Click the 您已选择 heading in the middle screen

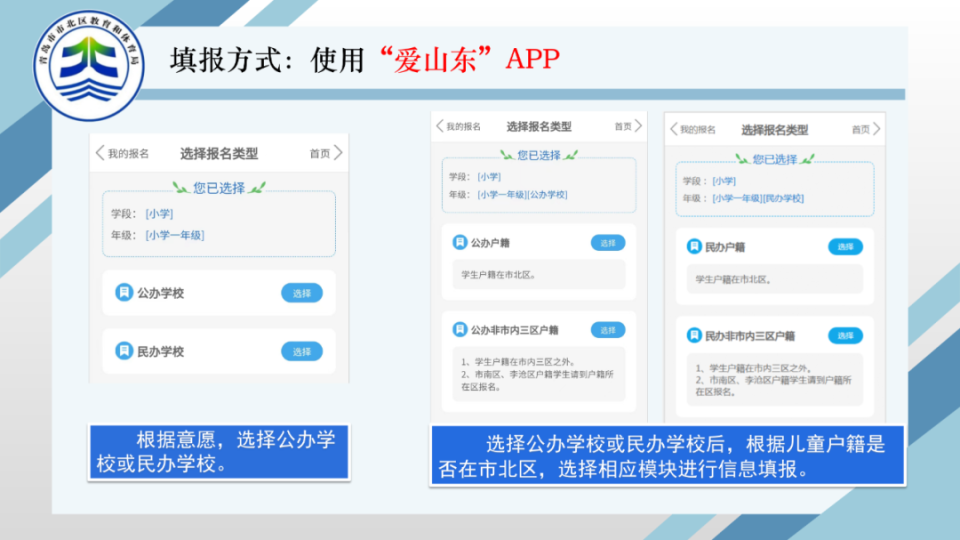(539, 156)
